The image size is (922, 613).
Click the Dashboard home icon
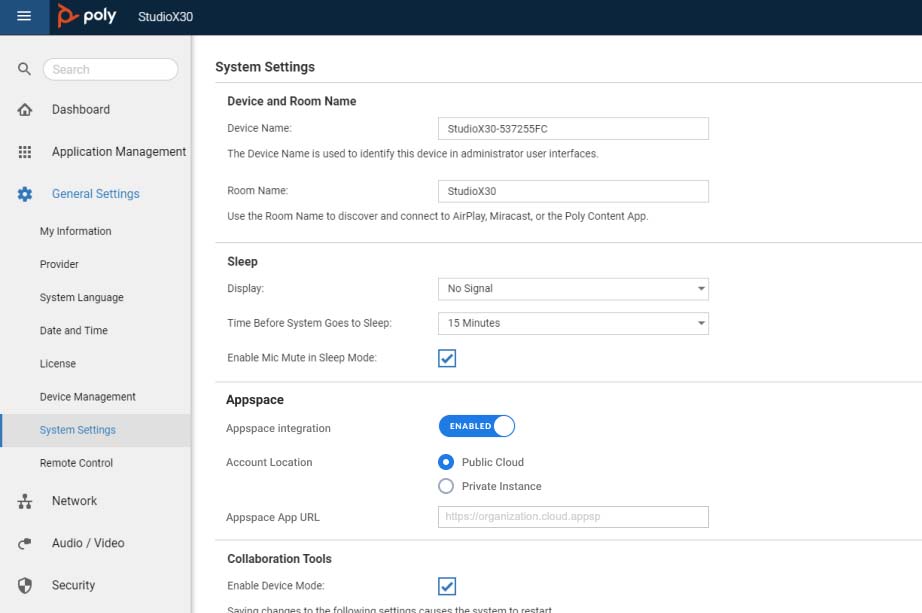[25, 109]
